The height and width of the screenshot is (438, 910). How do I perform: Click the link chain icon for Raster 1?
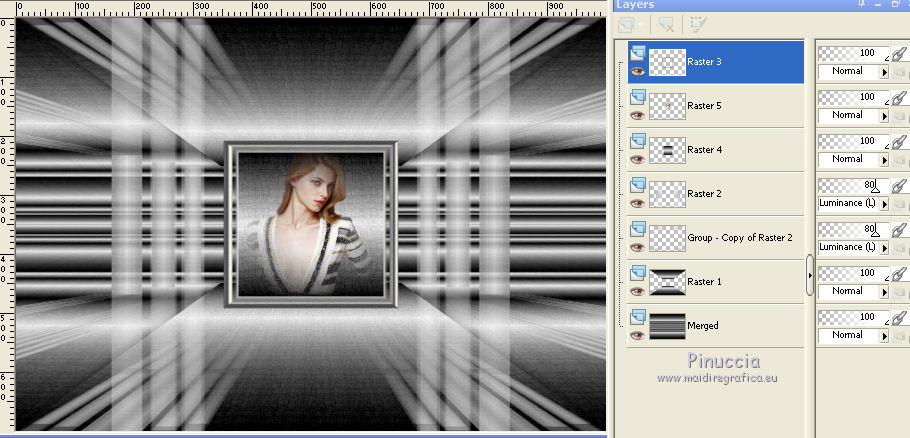pos(899,274)
